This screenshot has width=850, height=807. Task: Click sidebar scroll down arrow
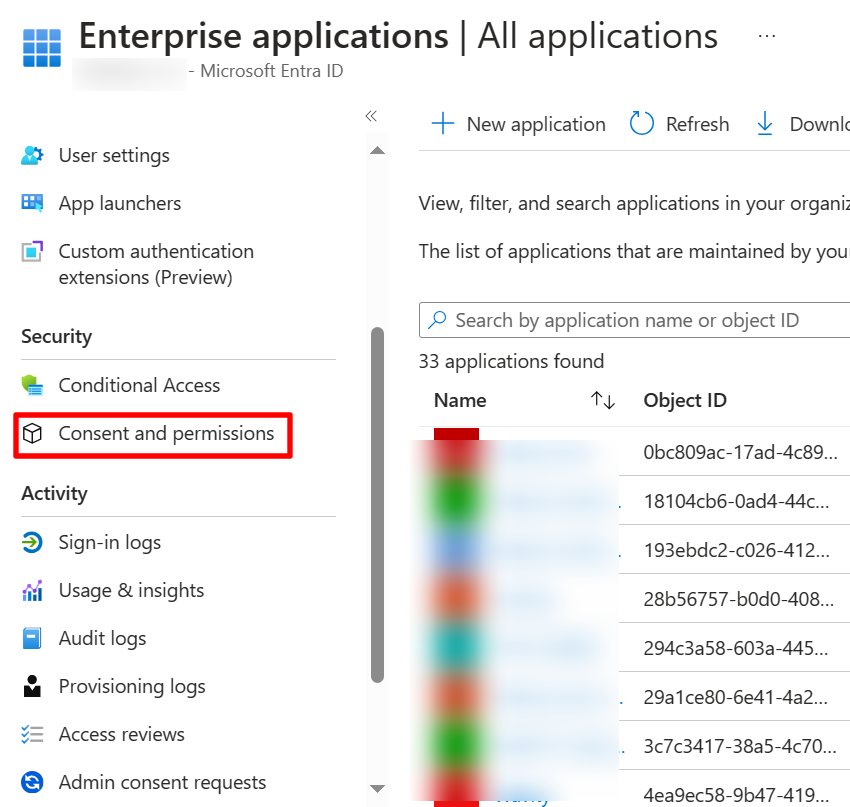pyautogui.click(x=377, y=788)
